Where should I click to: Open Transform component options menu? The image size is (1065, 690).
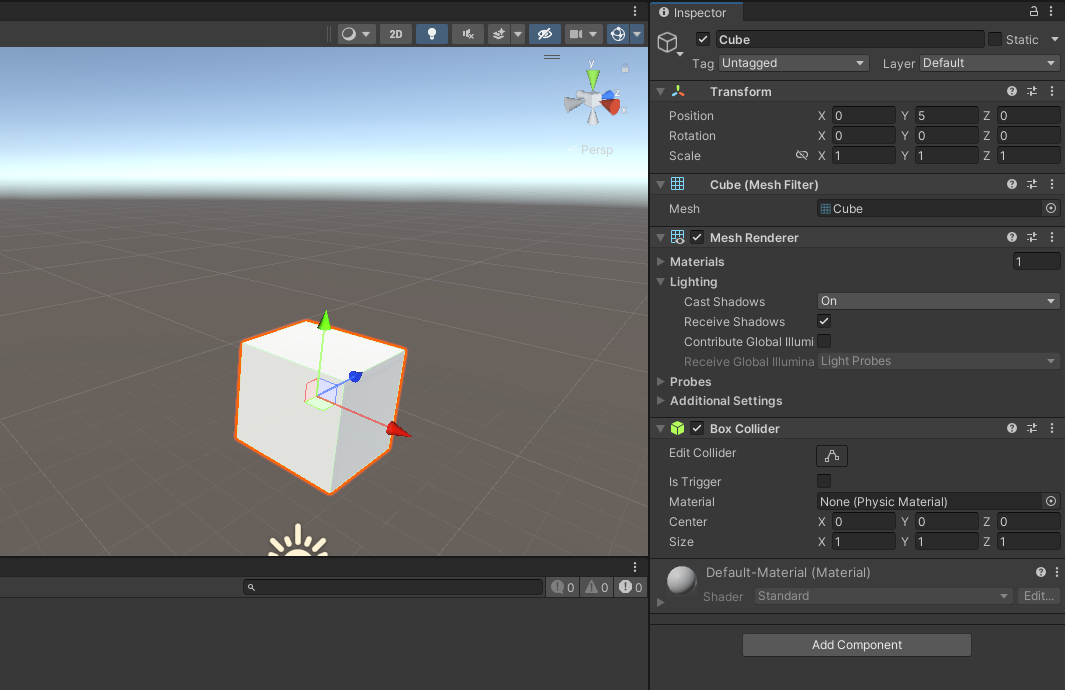click(x=1052, y=91)
